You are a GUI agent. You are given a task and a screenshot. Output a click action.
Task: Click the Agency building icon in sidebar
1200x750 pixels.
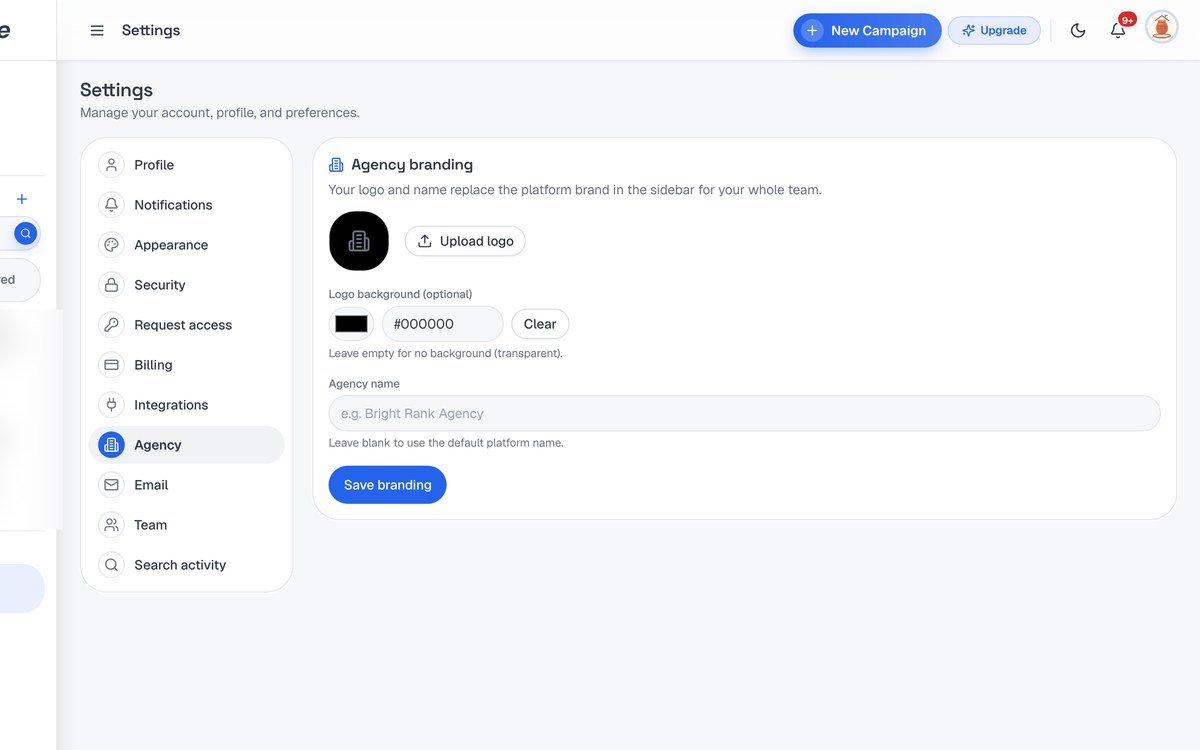point(111,445)
